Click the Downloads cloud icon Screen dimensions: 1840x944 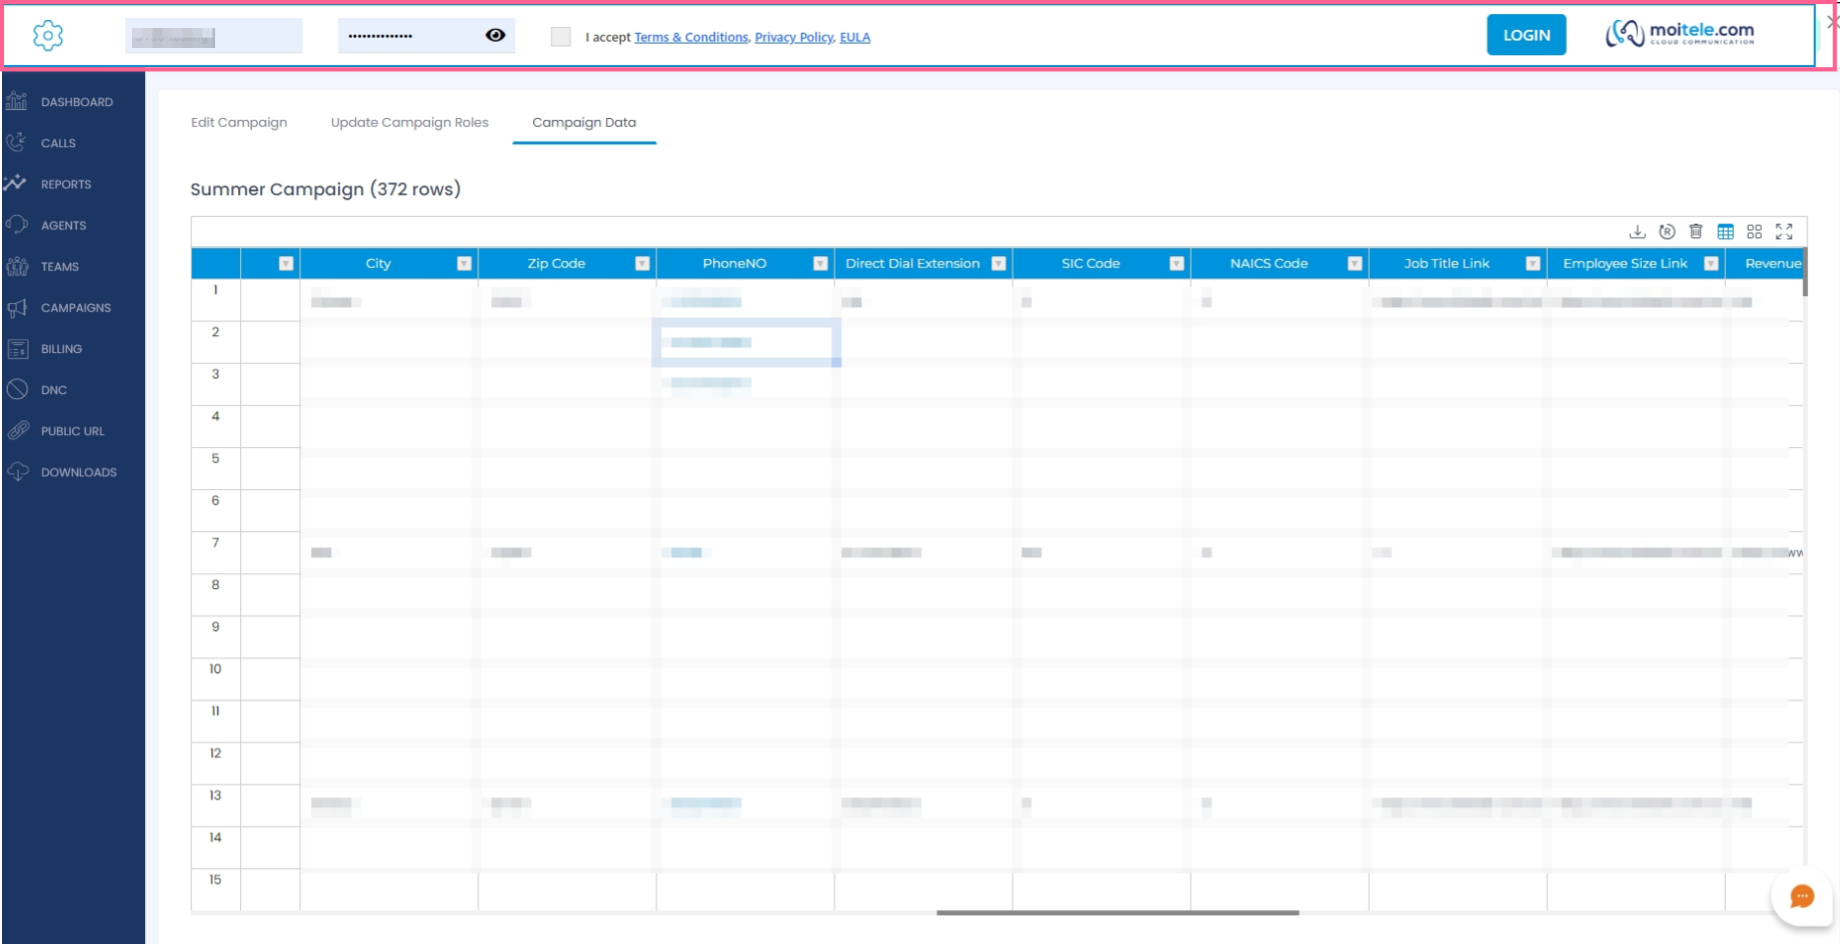(x=17, y=472)
